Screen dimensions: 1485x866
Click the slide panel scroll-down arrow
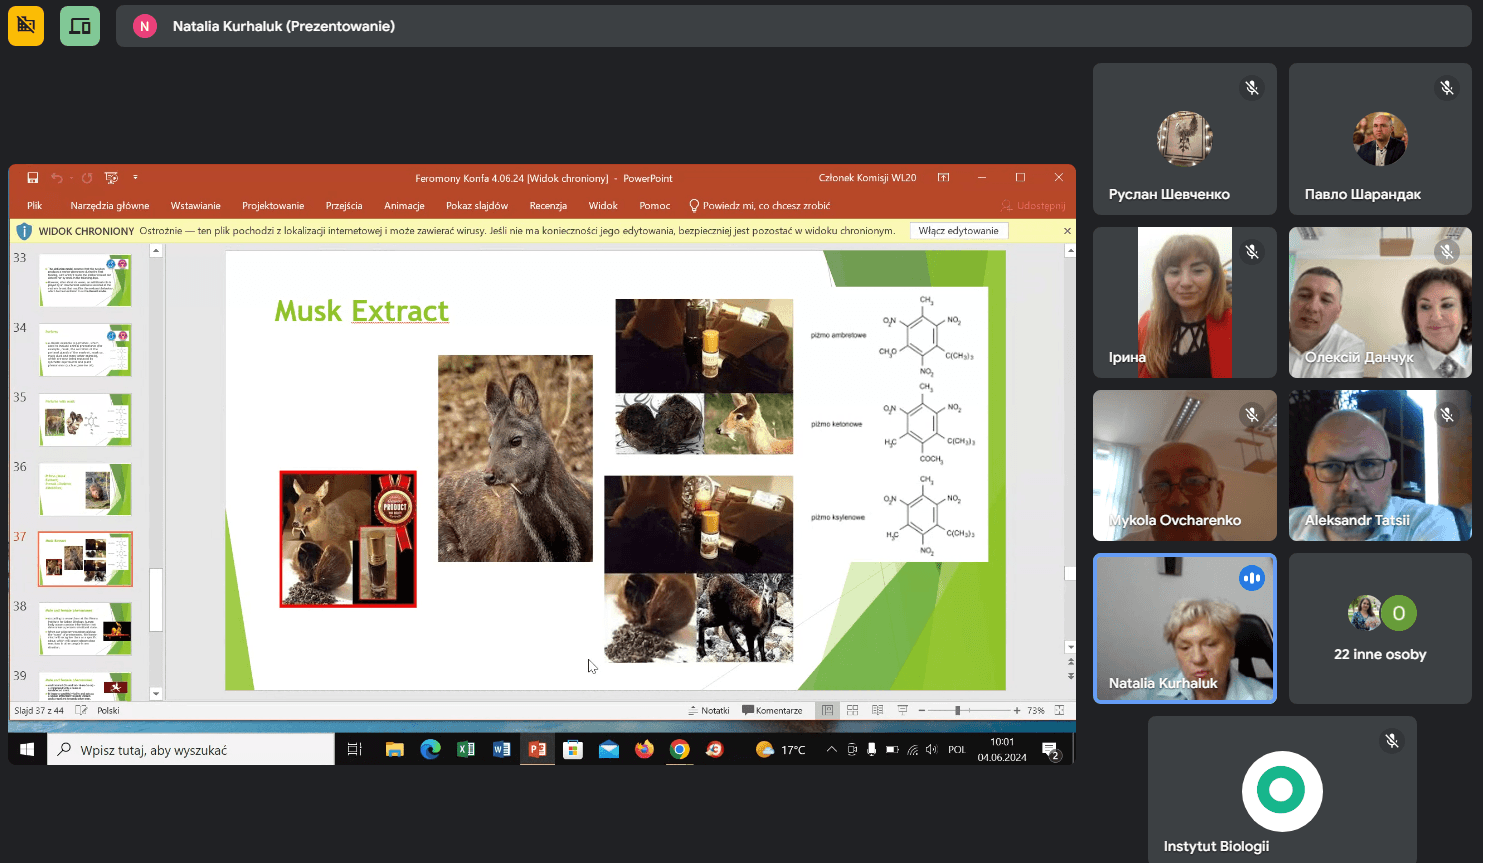click(x=156, y=693)
